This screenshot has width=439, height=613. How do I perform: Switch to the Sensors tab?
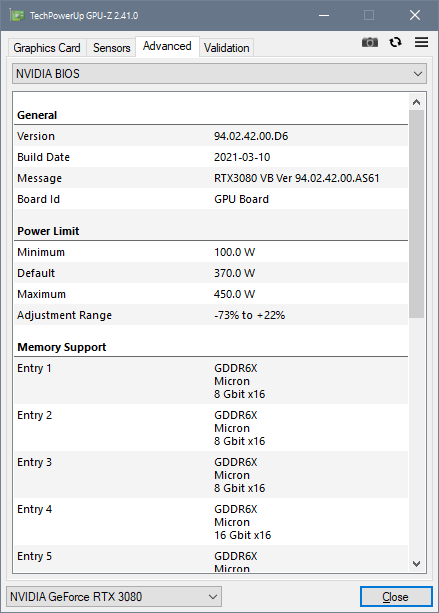[x=111, y=48]
